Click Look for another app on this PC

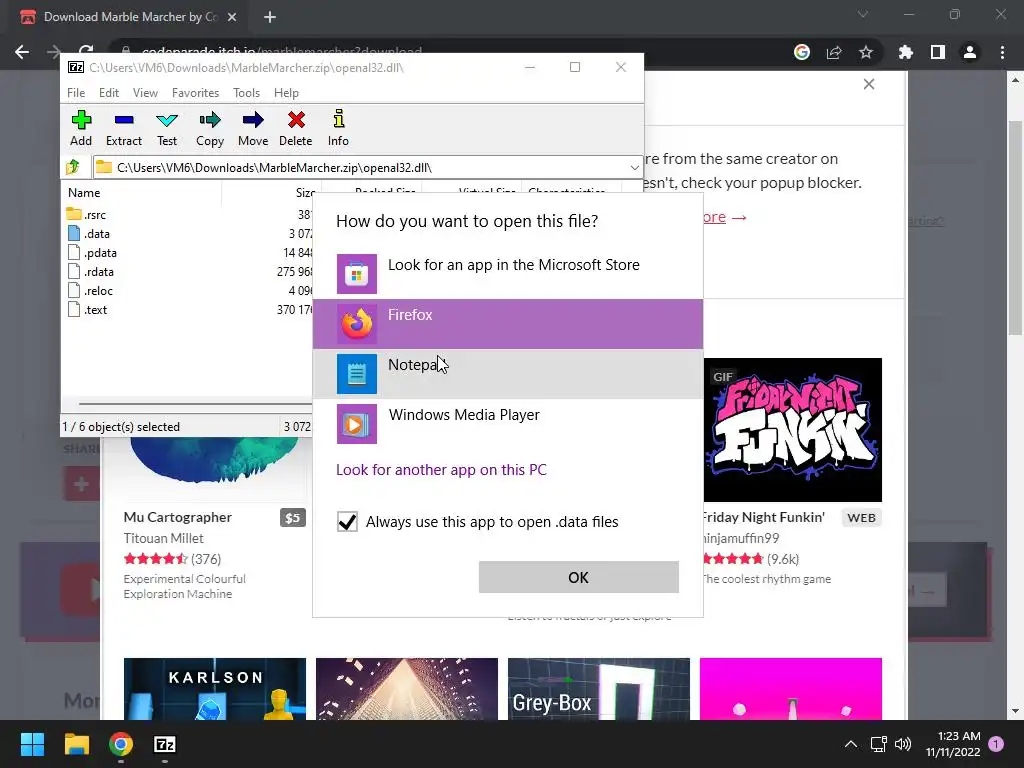pos(441,470)
